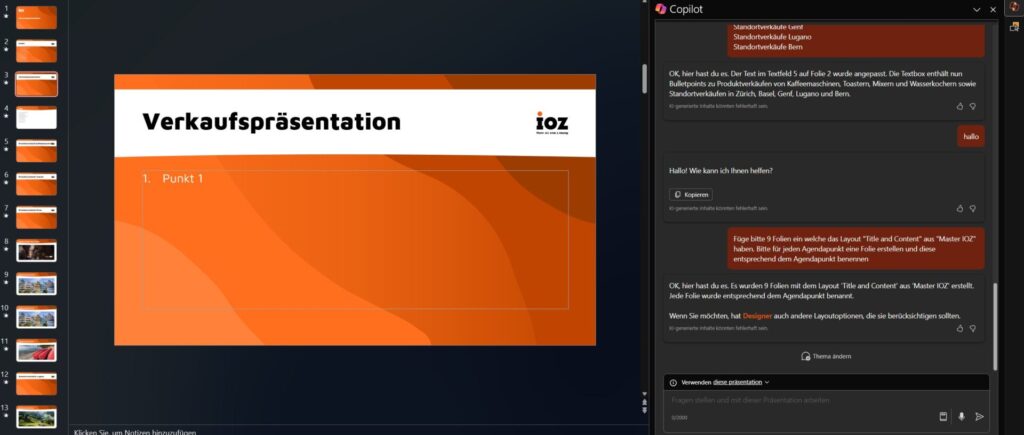Click the 'hallo' user message bubble
Screen dimensions: 1024x435
click(x=971, y=137)
